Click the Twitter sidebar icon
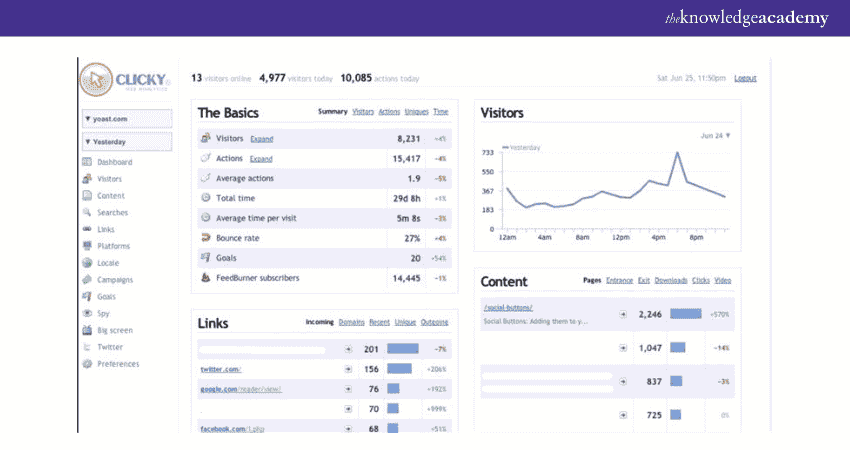The height and width of the screenshot is (450, 850). tap(88, 347)
